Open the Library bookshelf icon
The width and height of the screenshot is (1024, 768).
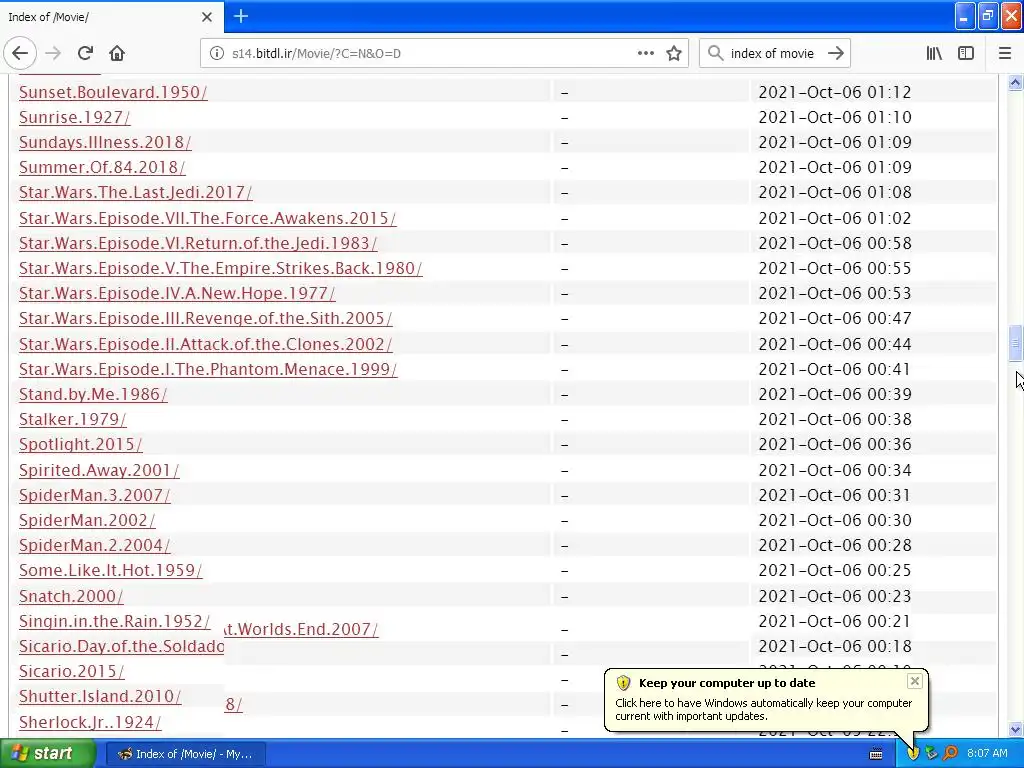pos(934,54)
